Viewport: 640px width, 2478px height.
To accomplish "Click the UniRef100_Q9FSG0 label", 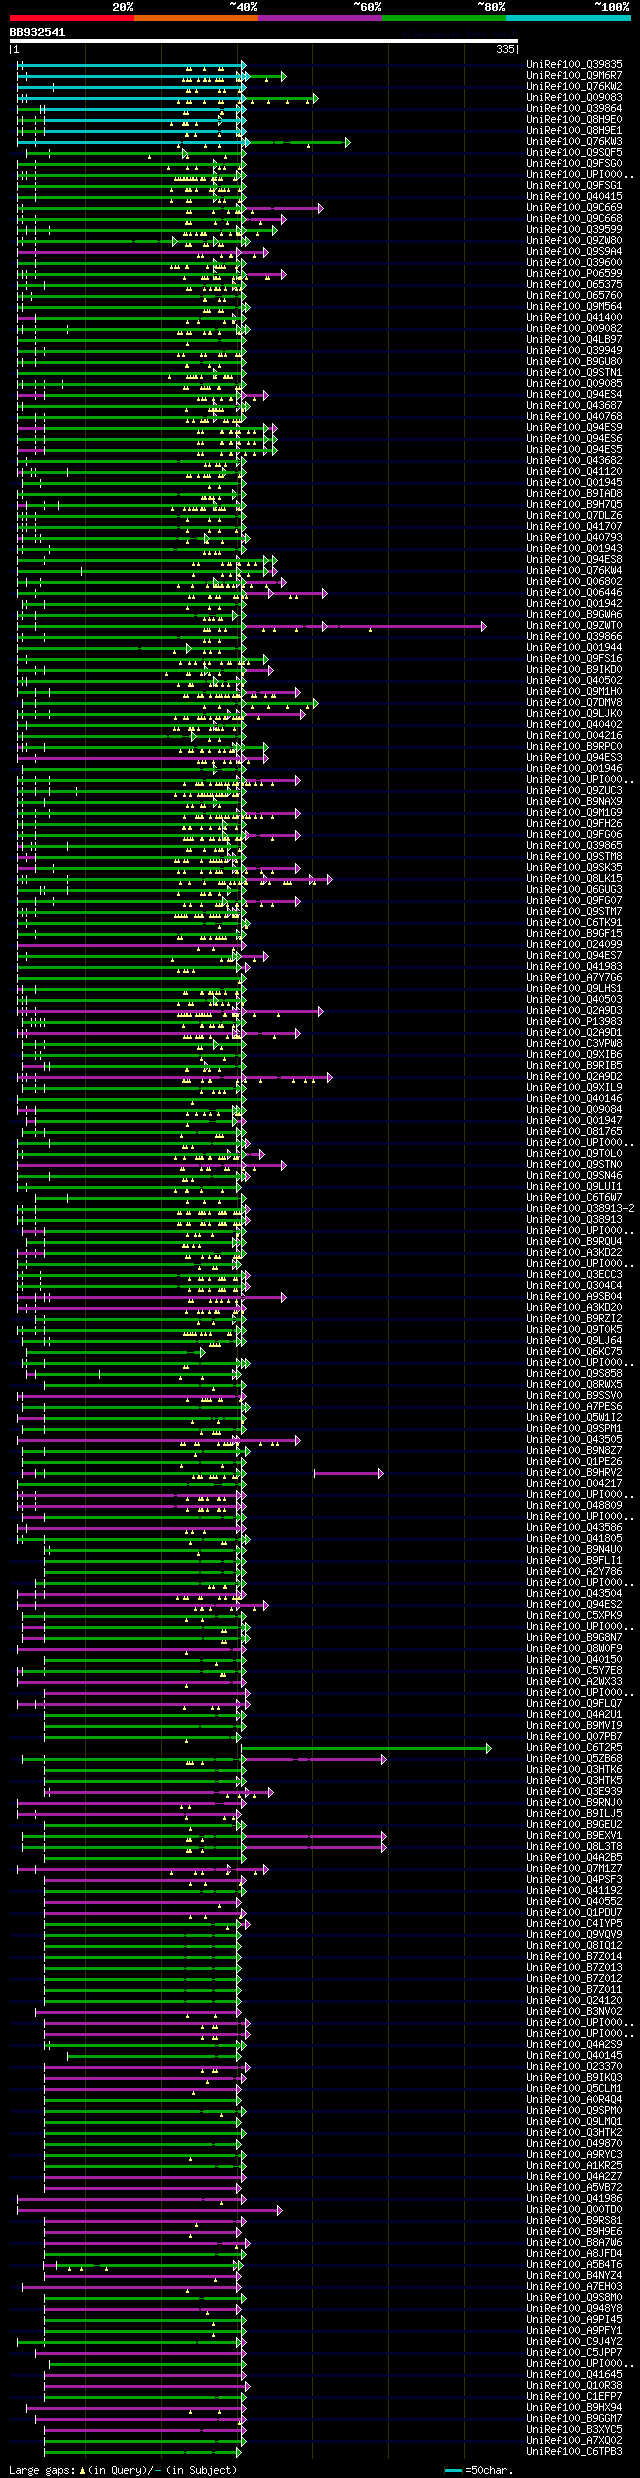I will pyautogui.click(x=574, y=164).
